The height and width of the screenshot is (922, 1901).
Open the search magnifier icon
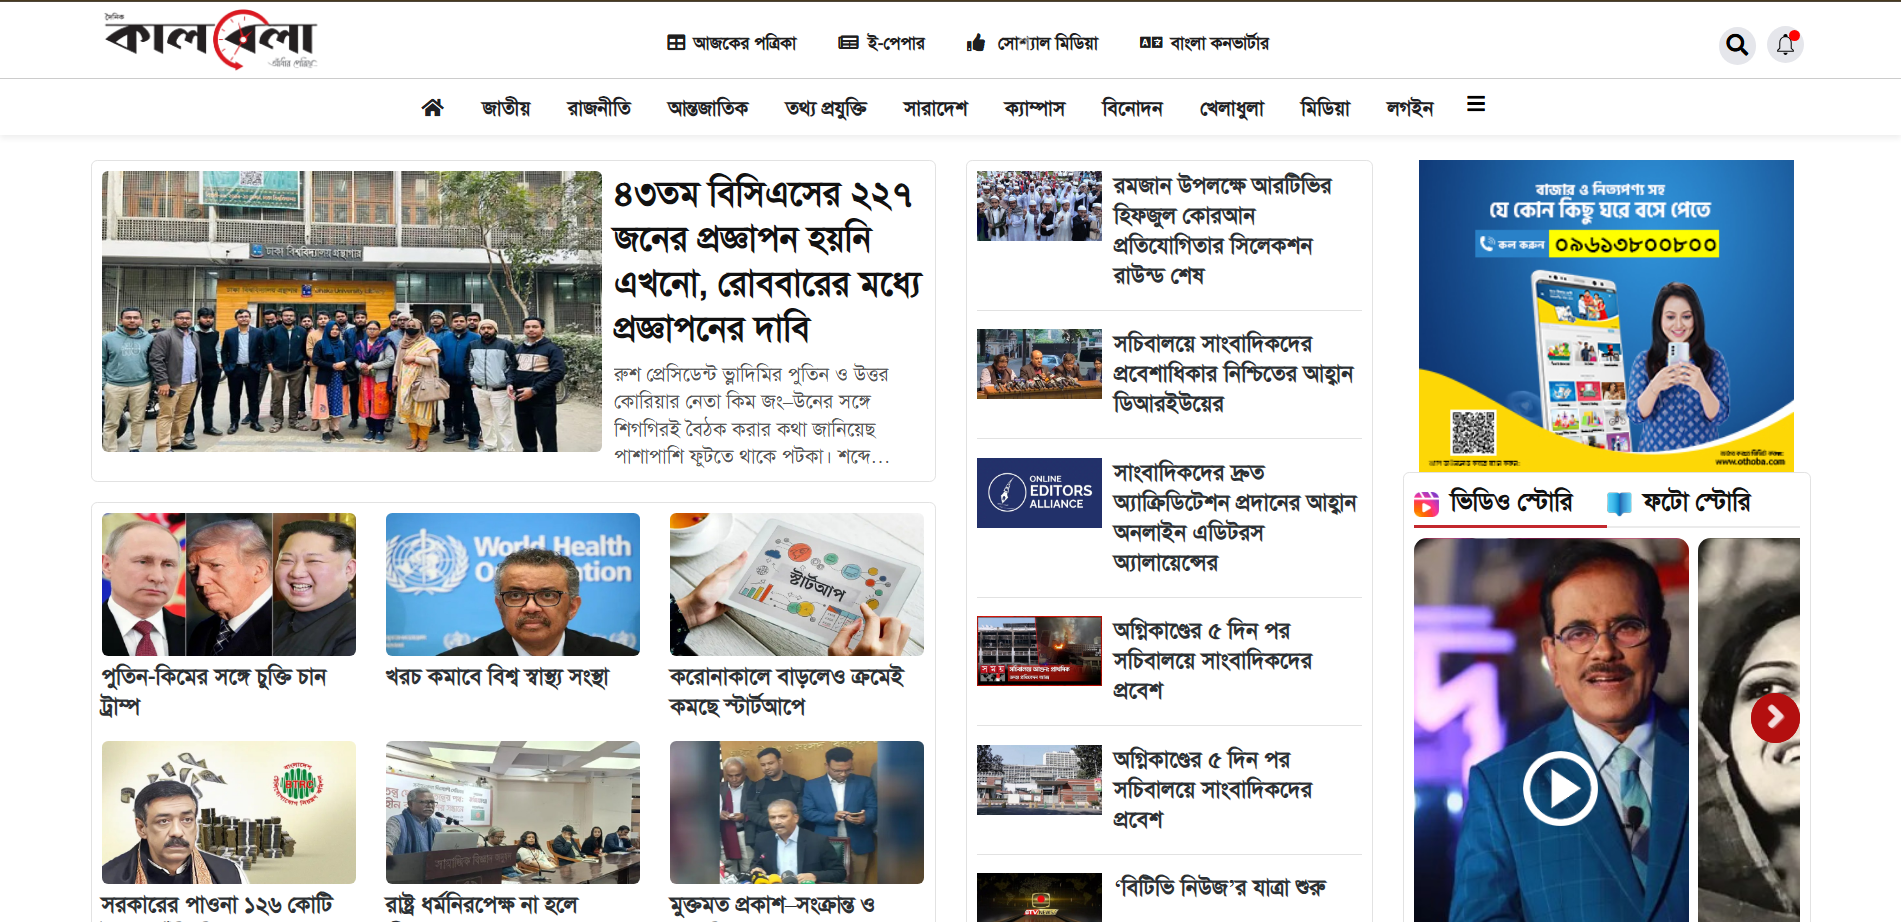click(1737, 45)
